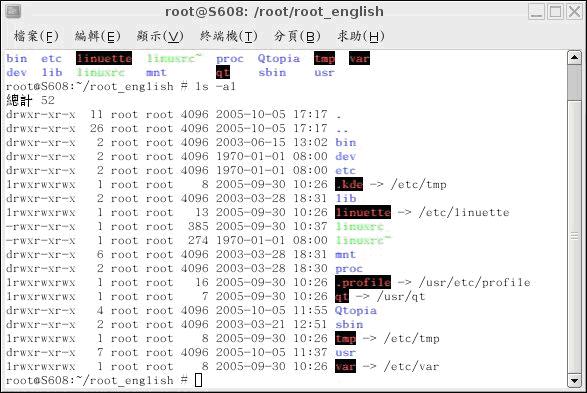Click the scrollbar track below the thumb
This screenshot has height=393, width=587.
[x=574, y=237]
